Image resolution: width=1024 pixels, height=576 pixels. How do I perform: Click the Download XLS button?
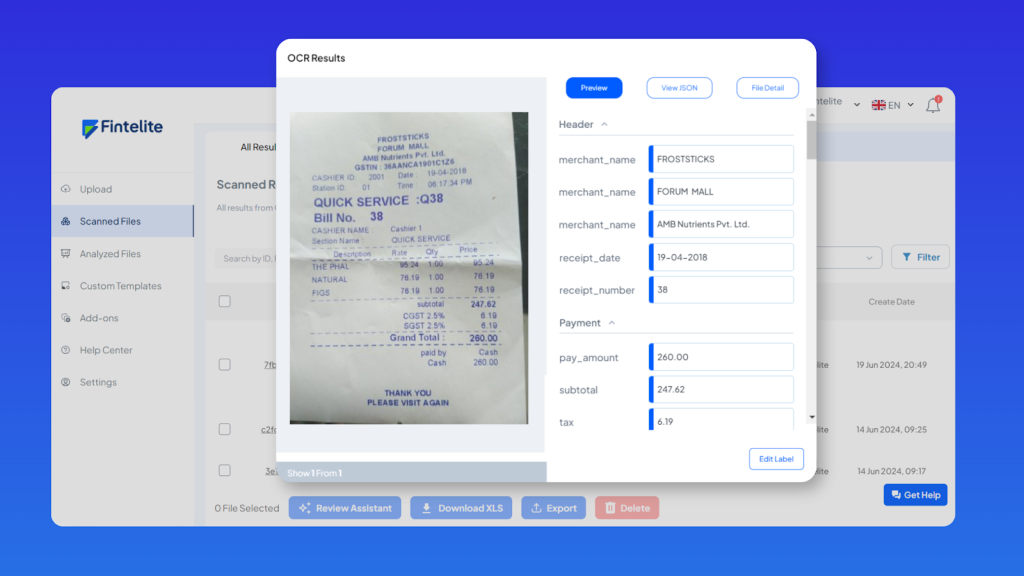[461, 508]
